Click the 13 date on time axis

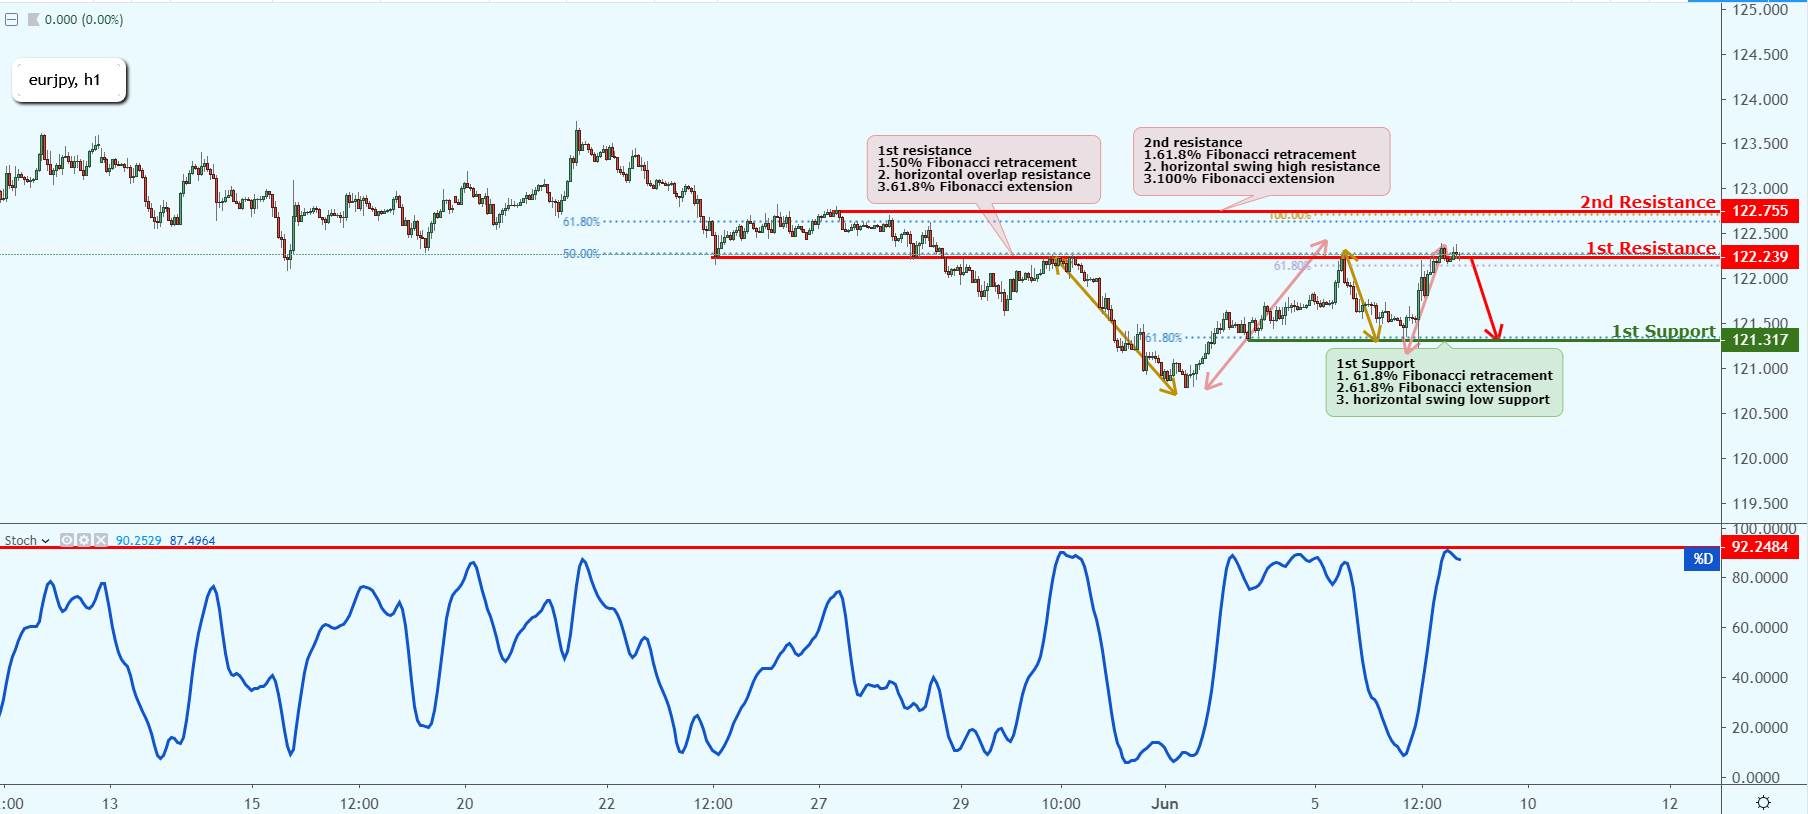point(110,803)
